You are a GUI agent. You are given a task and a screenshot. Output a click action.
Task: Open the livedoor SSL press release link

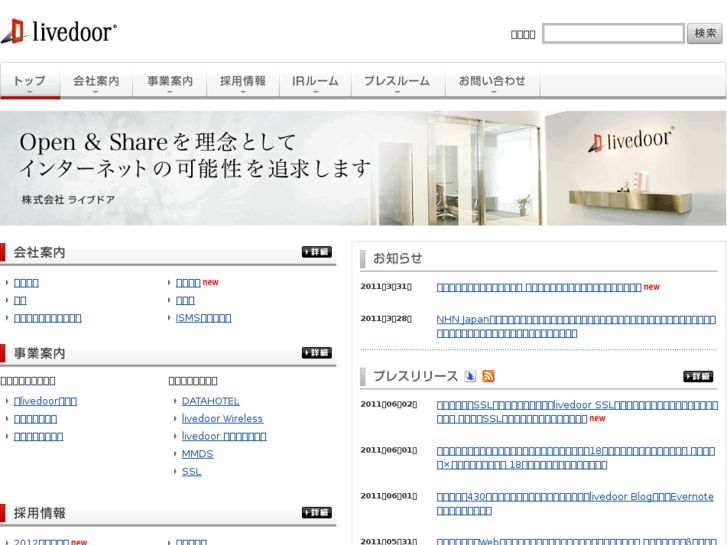[x=577, y=411]
